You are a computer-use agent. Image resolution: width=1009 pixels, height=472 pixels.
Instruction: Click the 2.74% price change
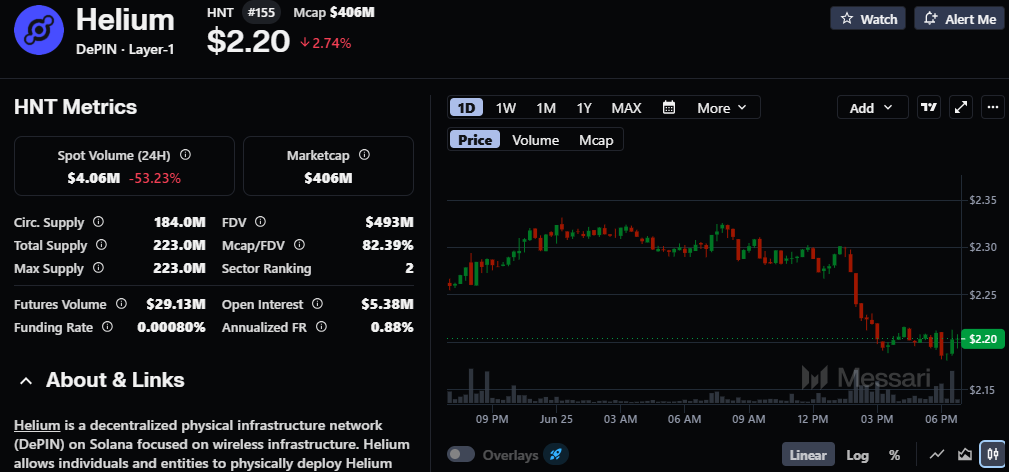click(326, 43)
